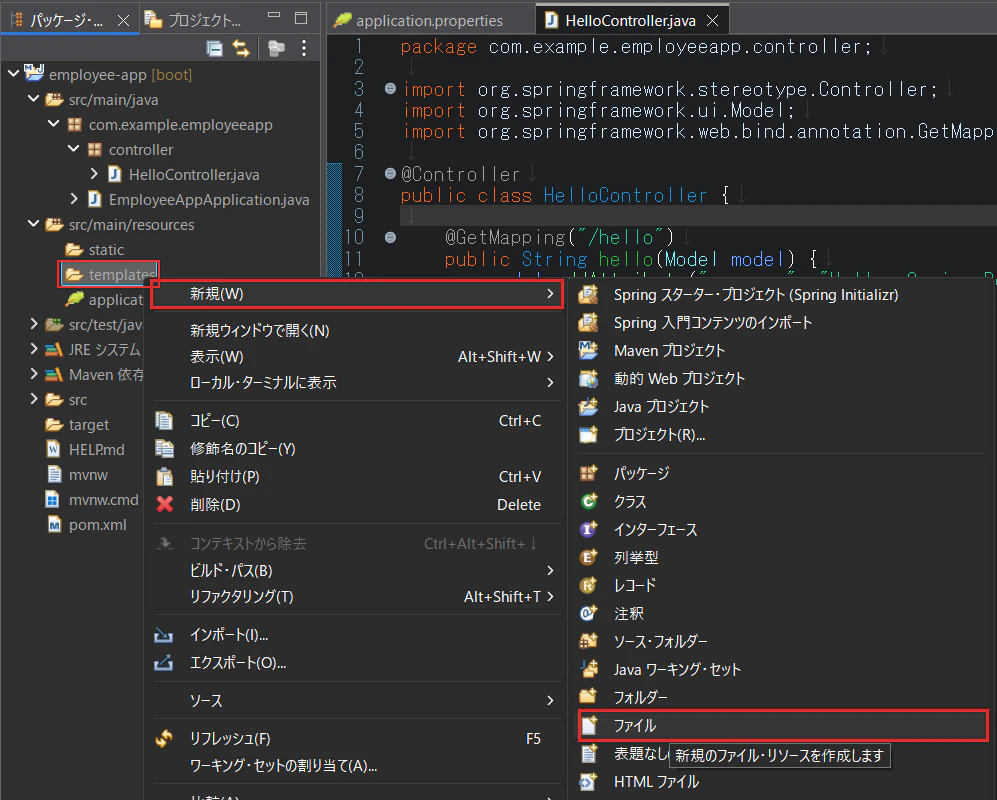Open ローカル・ターミナルに表示 submenu

357,383
